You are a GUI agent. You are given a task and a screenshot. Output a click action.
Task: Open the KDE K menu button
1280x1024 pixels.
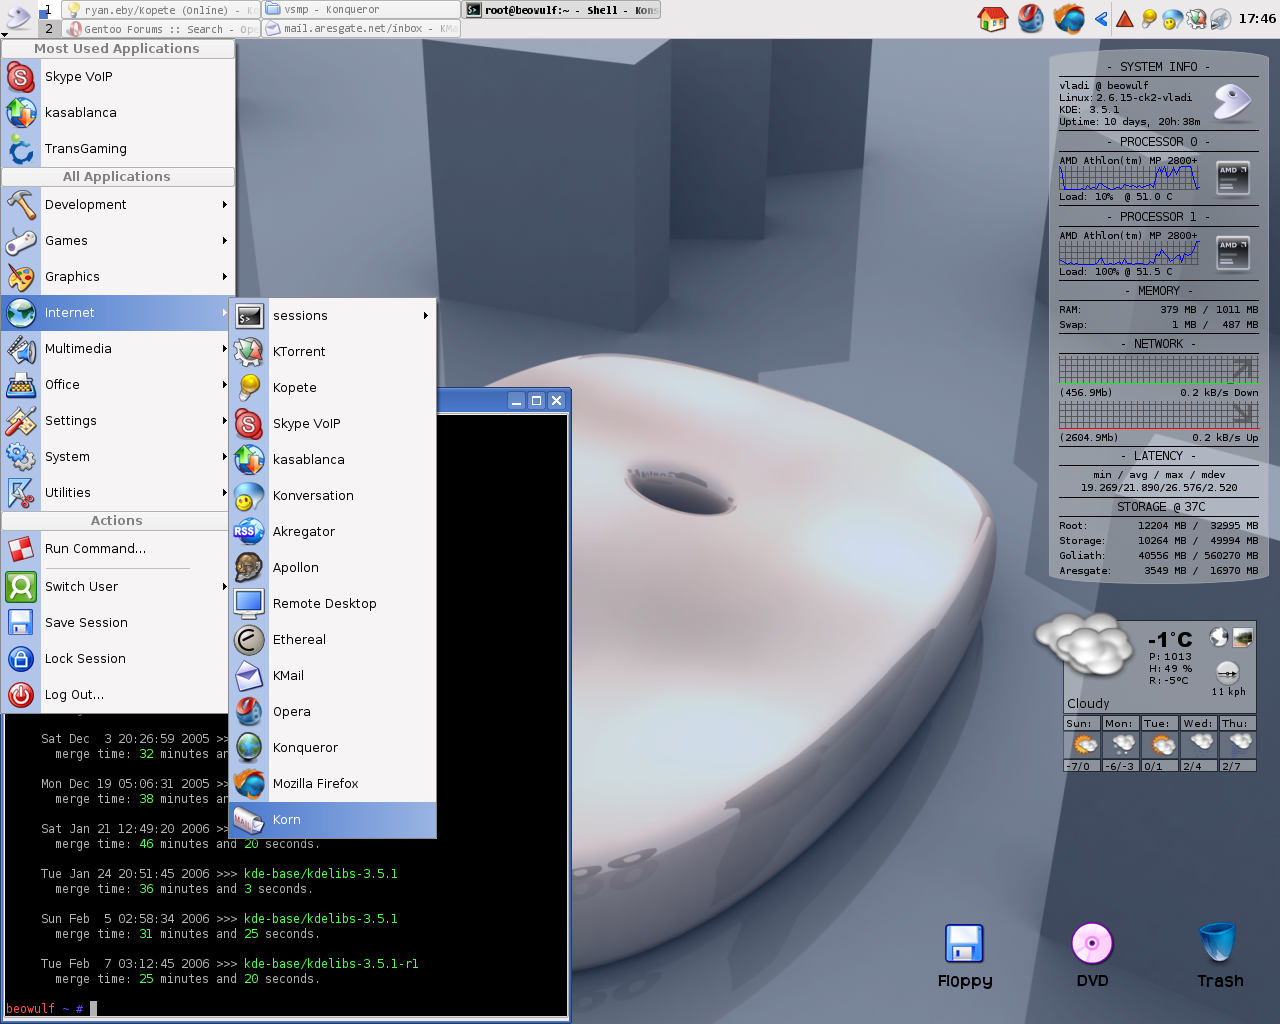coord(18,17)
